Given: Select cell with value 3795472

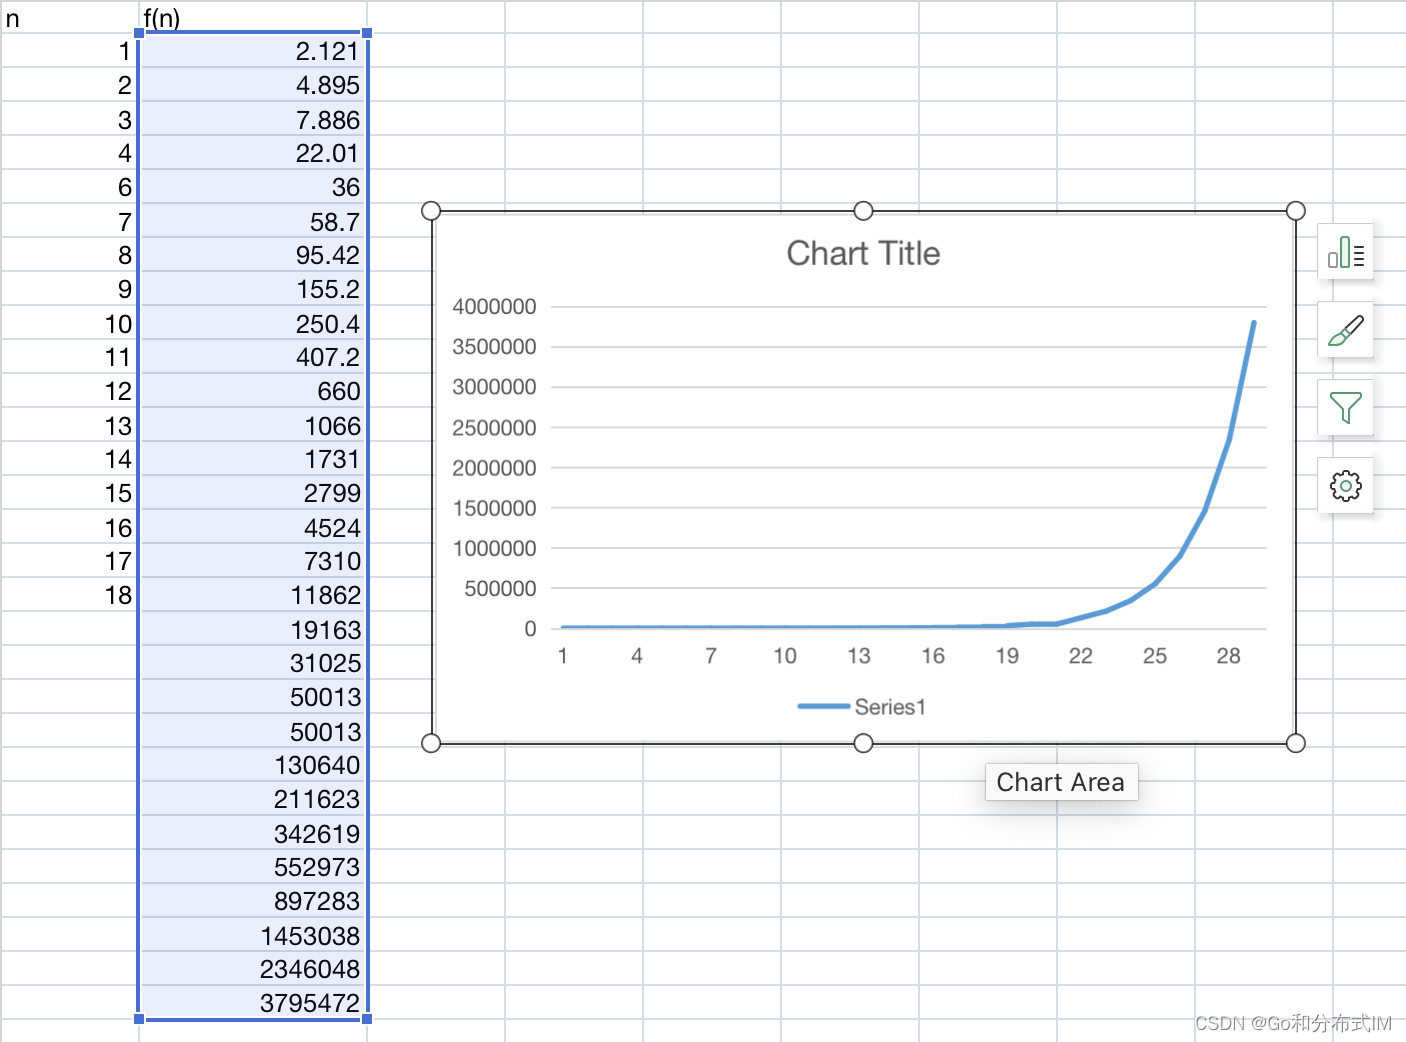Looking at the screenshot, I should point(253,1003).
